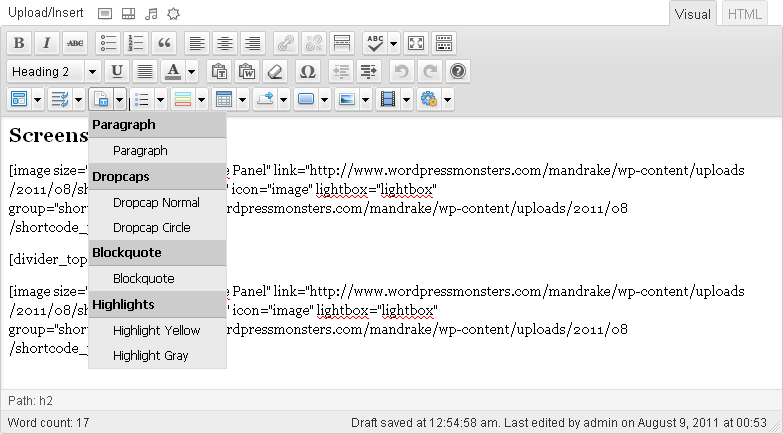Image resolution: width=783 pixels, height=434 pixels.
Task: Insert a custom character (Omega)
Action: point(307,71)
